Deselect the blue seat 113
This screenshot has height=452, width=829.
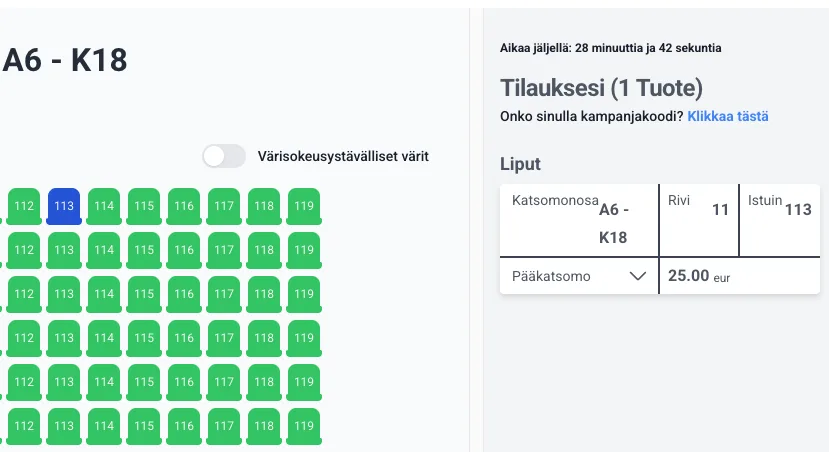coord(64,206)
